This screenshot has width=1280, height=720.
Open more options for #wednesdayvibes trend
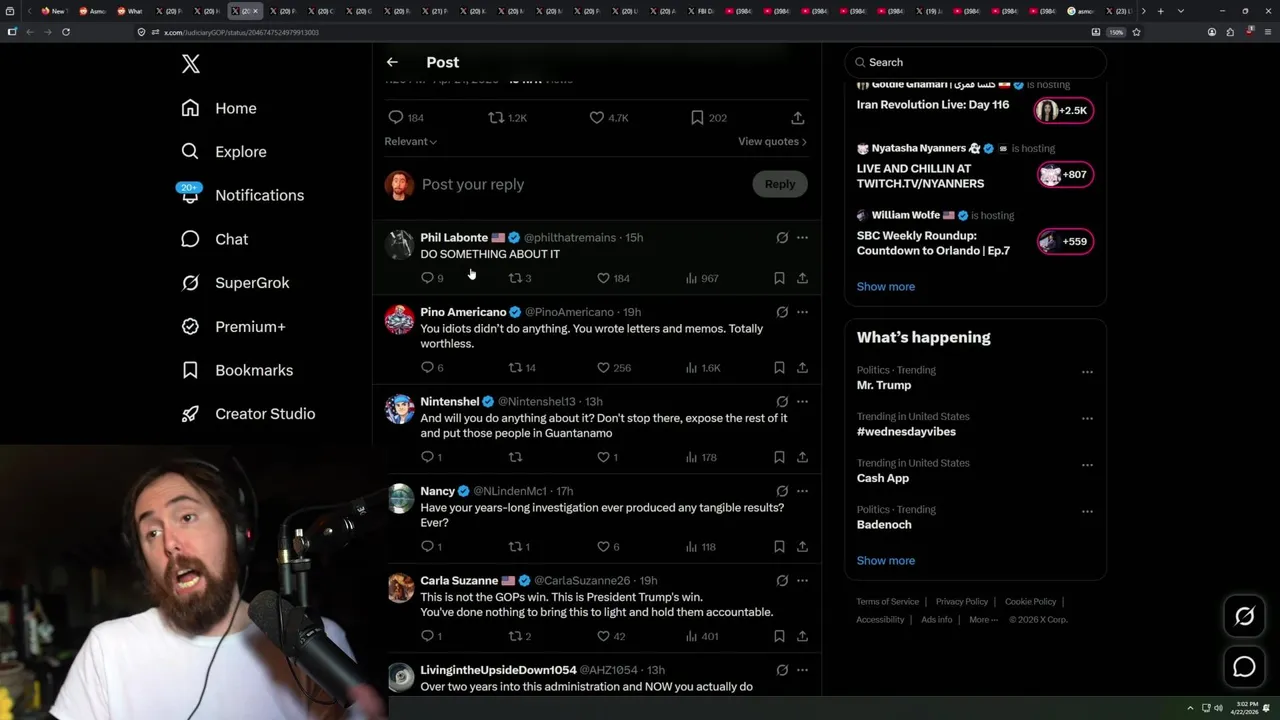pos(1087,418)
